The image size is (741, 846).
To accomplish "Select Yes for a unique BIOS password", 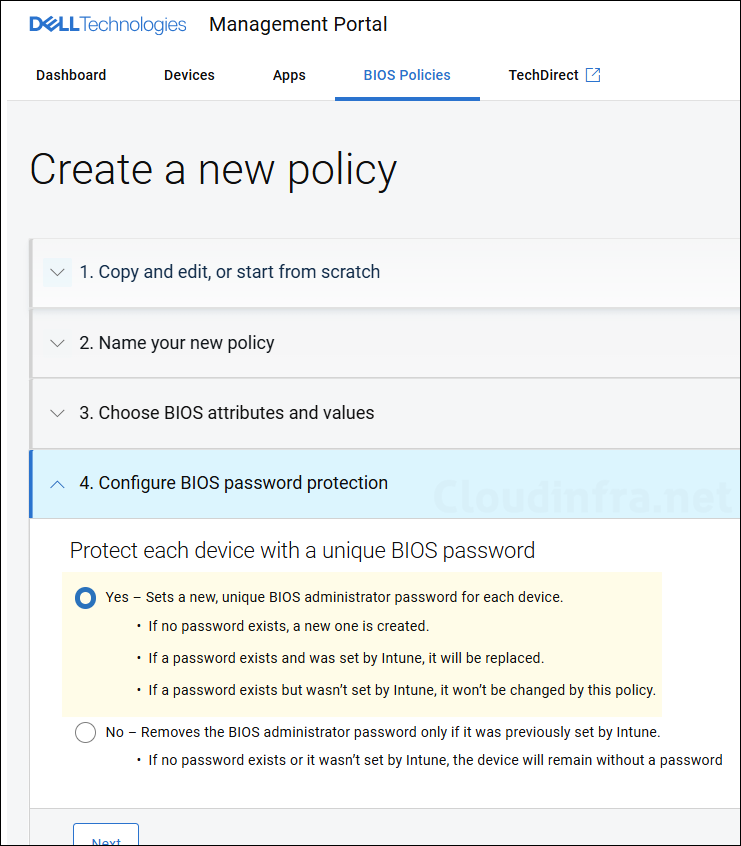I will coord(86,598).
